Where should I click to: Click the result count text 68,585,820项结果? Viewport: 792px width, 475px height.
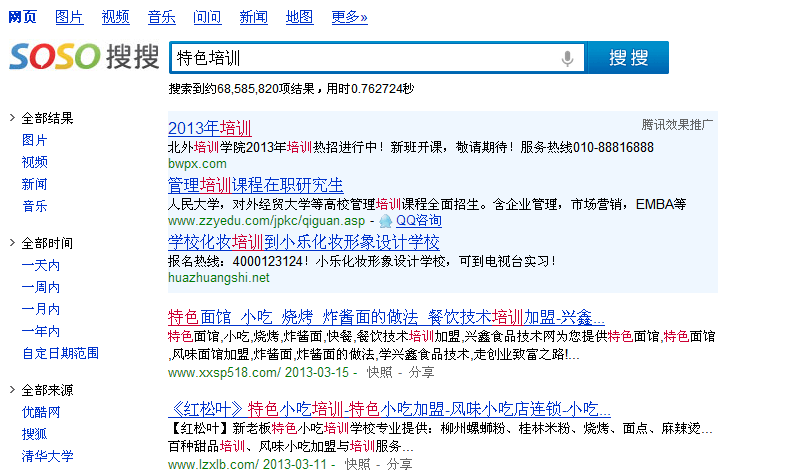(x=267, y=89)
